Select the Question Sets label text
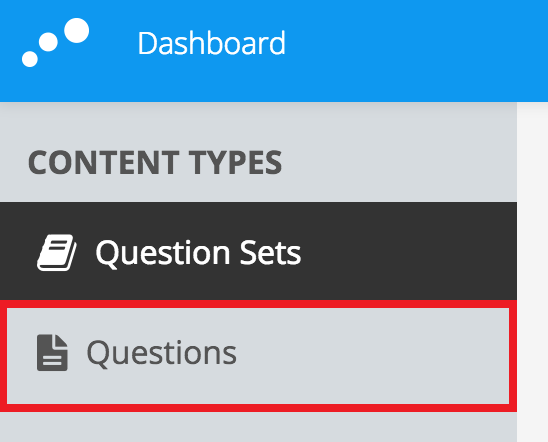The image size is (548, 442). click(198, 253)
